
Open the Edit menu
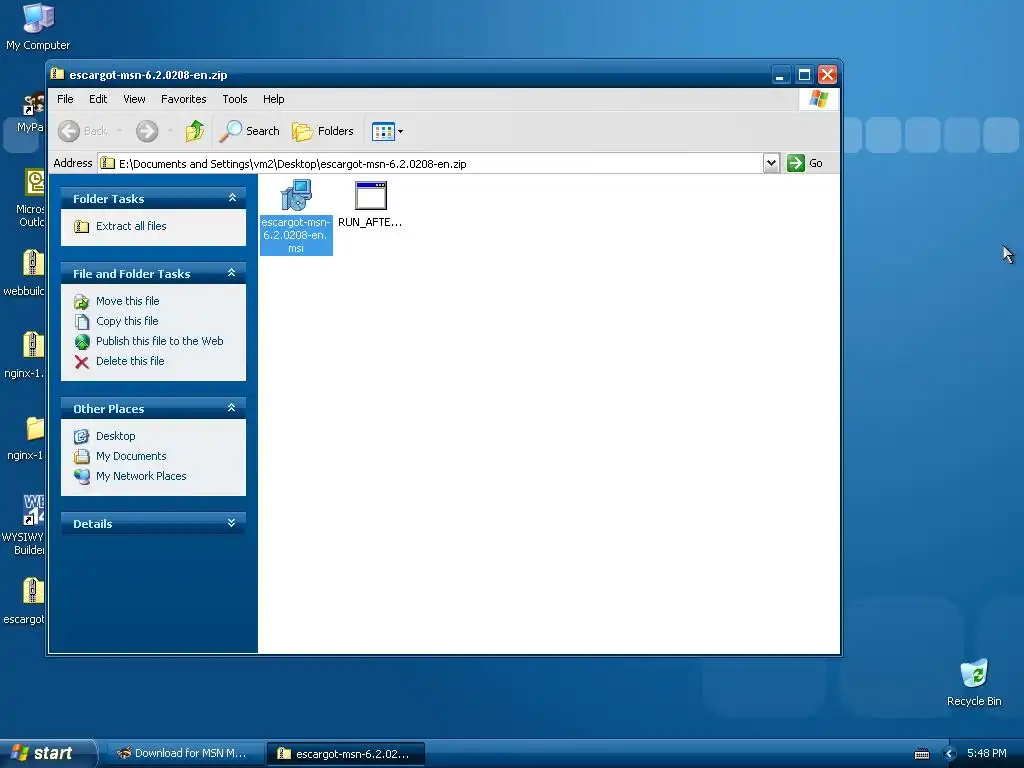(x=98, y=99)
